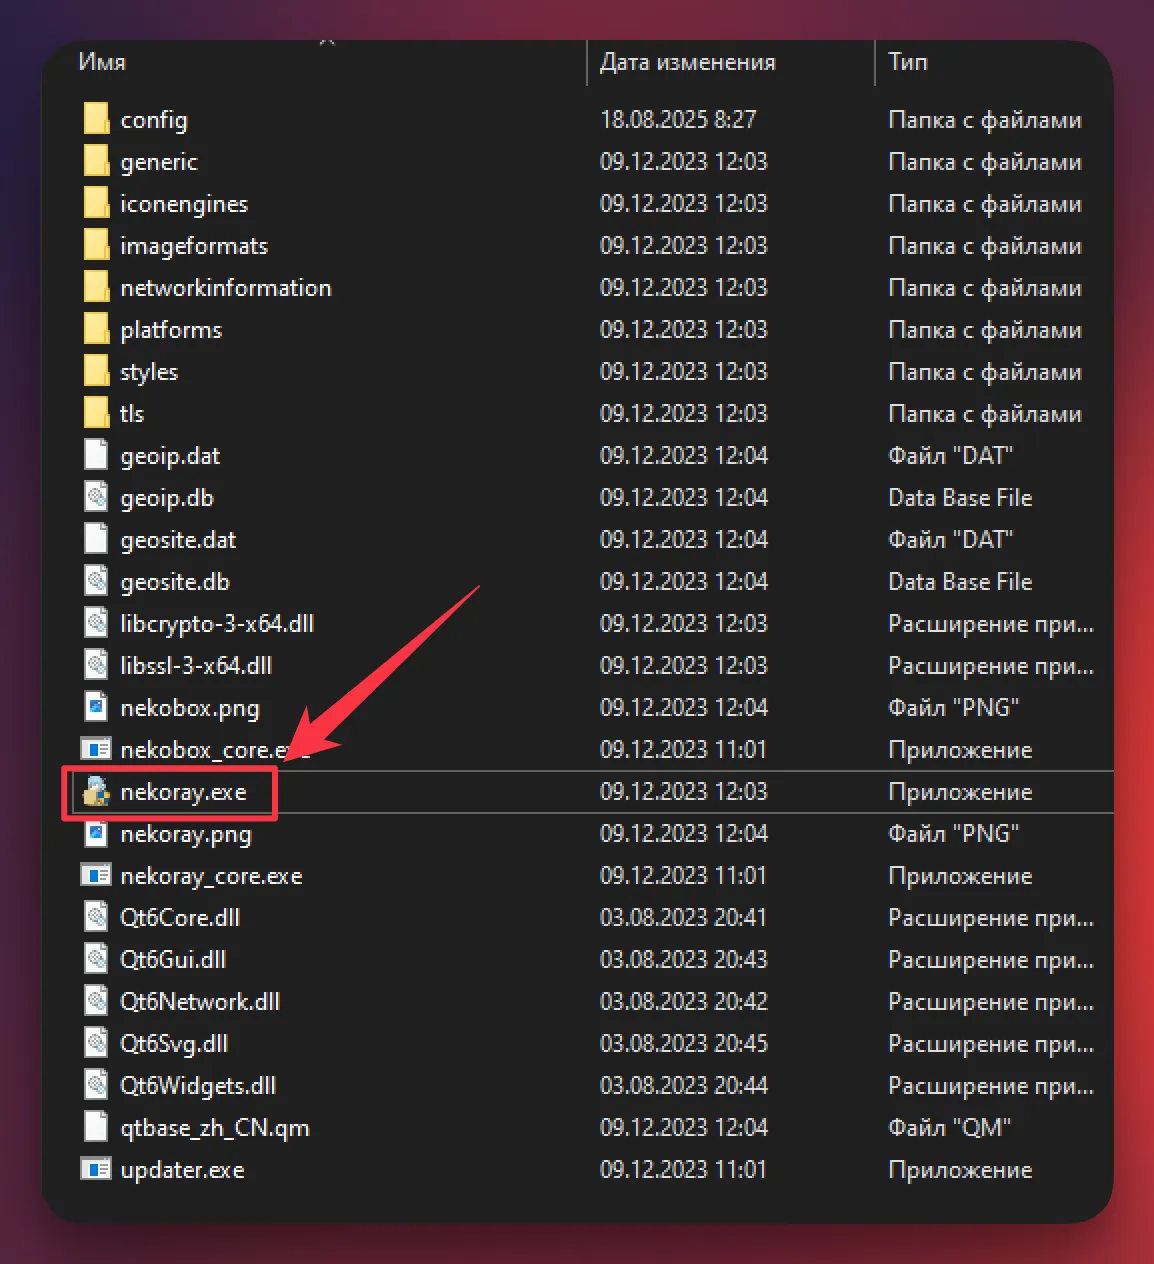This screenshot has width=1154, height=1264.
Task: Click the date 18.08.2025 8:27 of config
Action: click(678, 119)
